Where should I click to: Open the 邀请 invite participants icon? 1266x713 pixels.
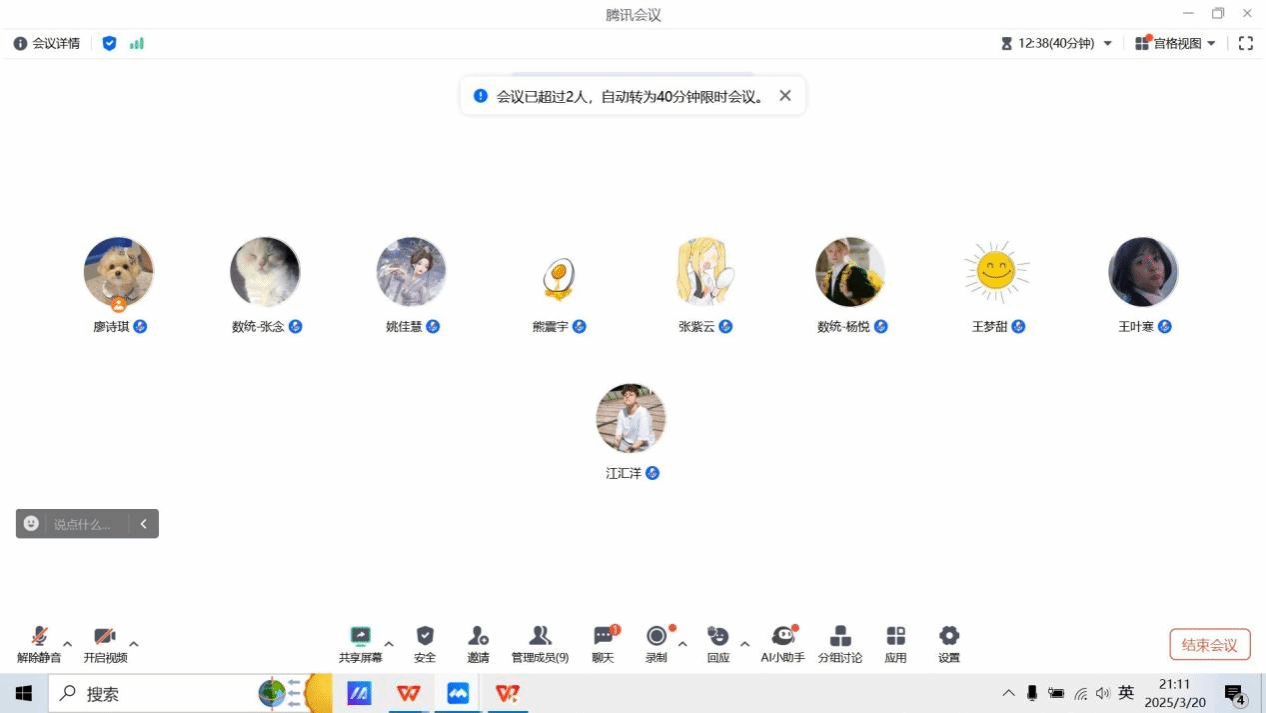click(478, 637)
